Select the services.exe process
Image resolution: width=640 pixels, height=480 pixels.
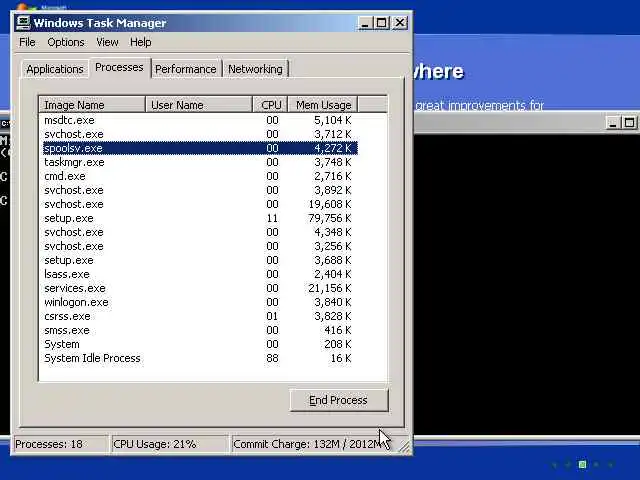[200, 288]
